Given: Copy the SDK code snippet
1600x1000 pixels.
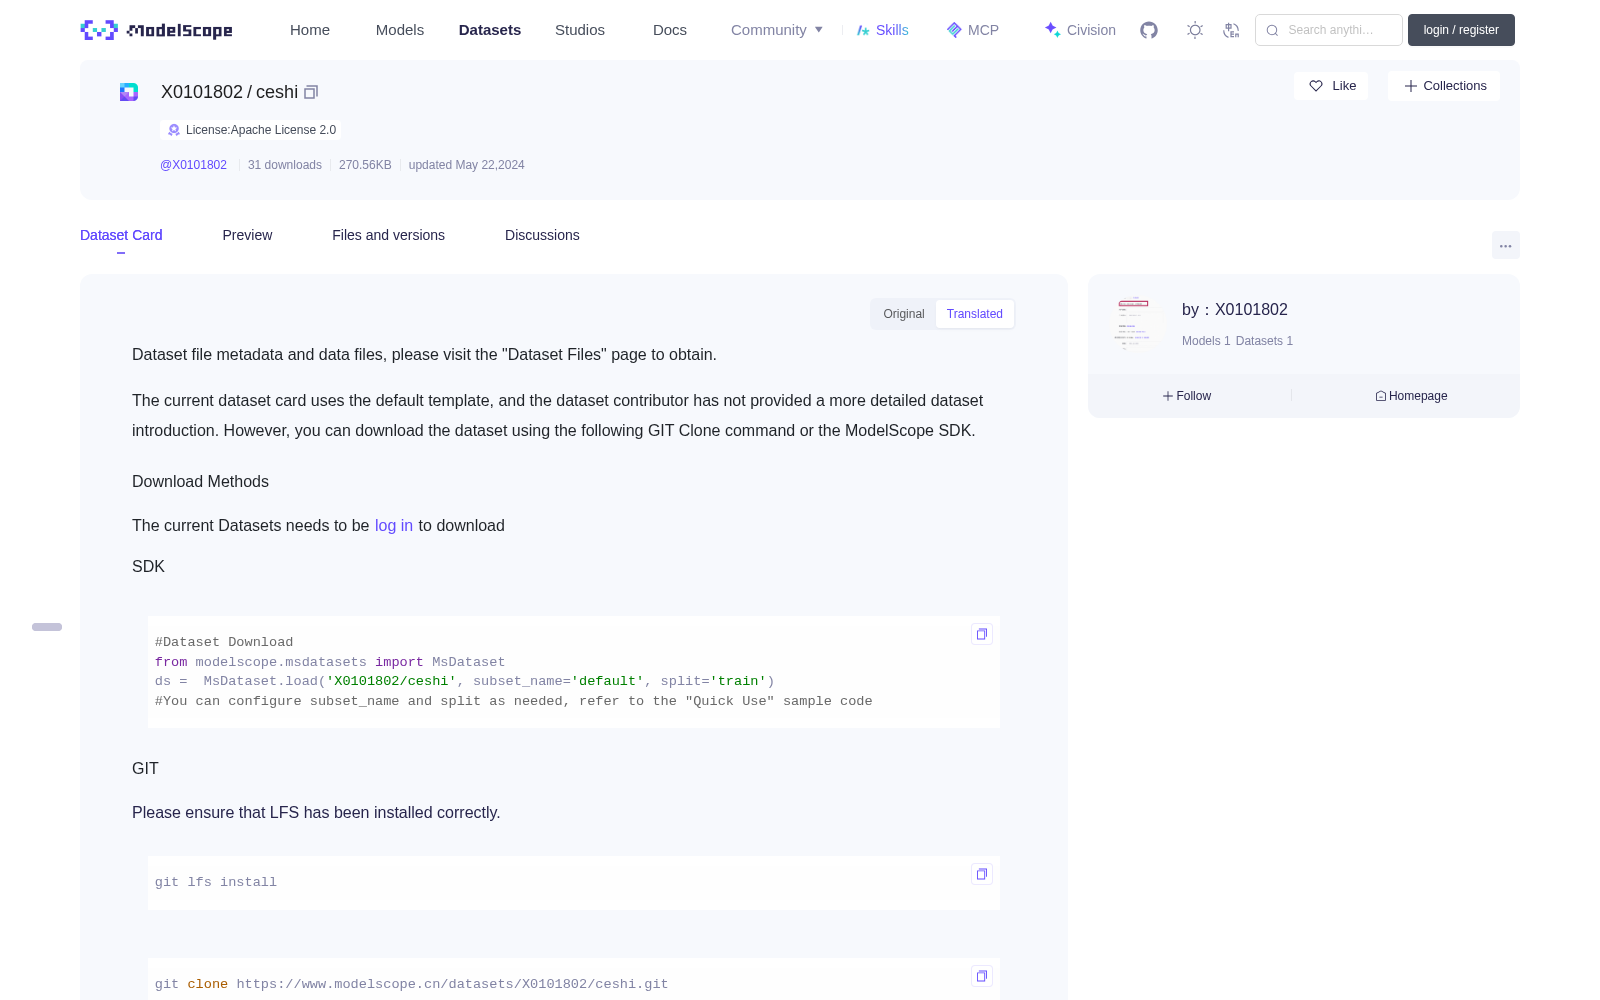Looking at the screenshot, I should pos(982,634).
